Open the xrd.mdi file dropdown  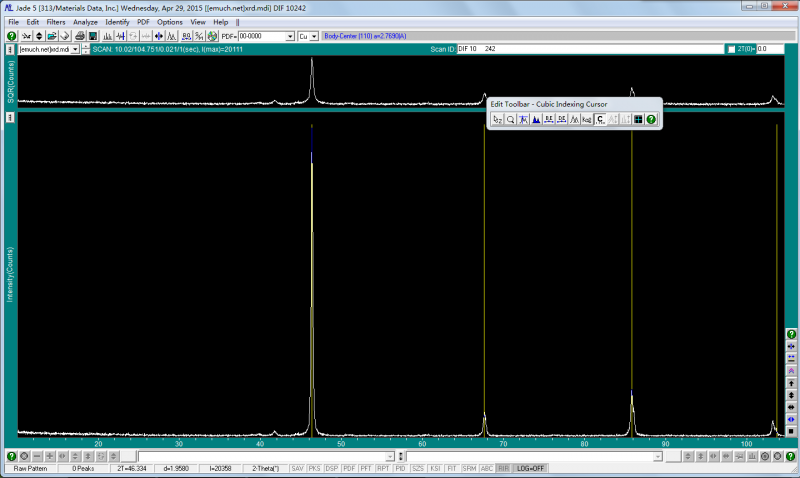point(76,49)
